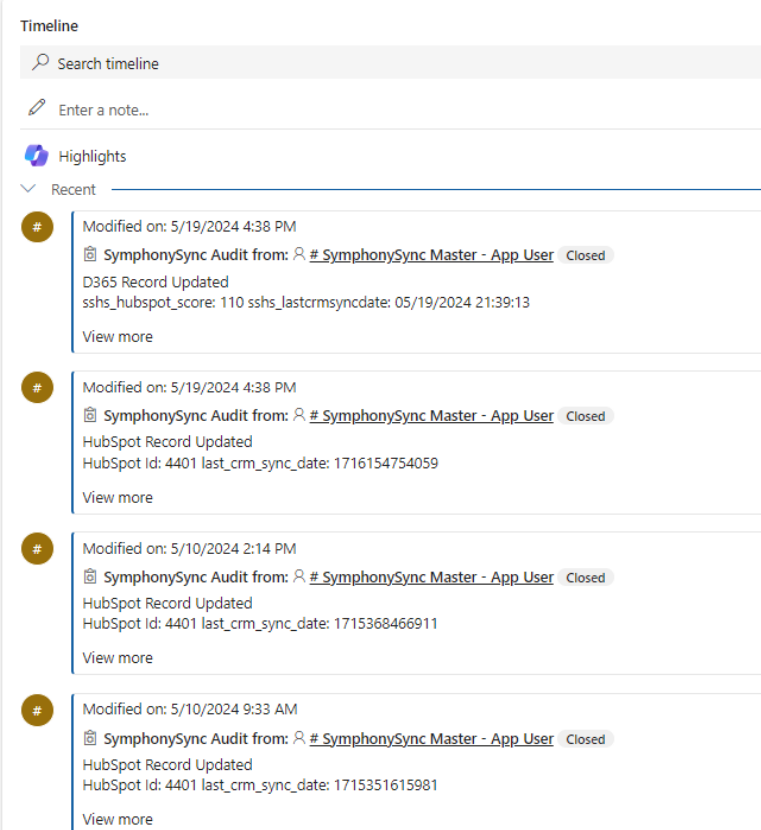The image size is (761, 830).
Task: Click the pencil icon for new note
Action: pyautogui.click(x=37, y=108)
